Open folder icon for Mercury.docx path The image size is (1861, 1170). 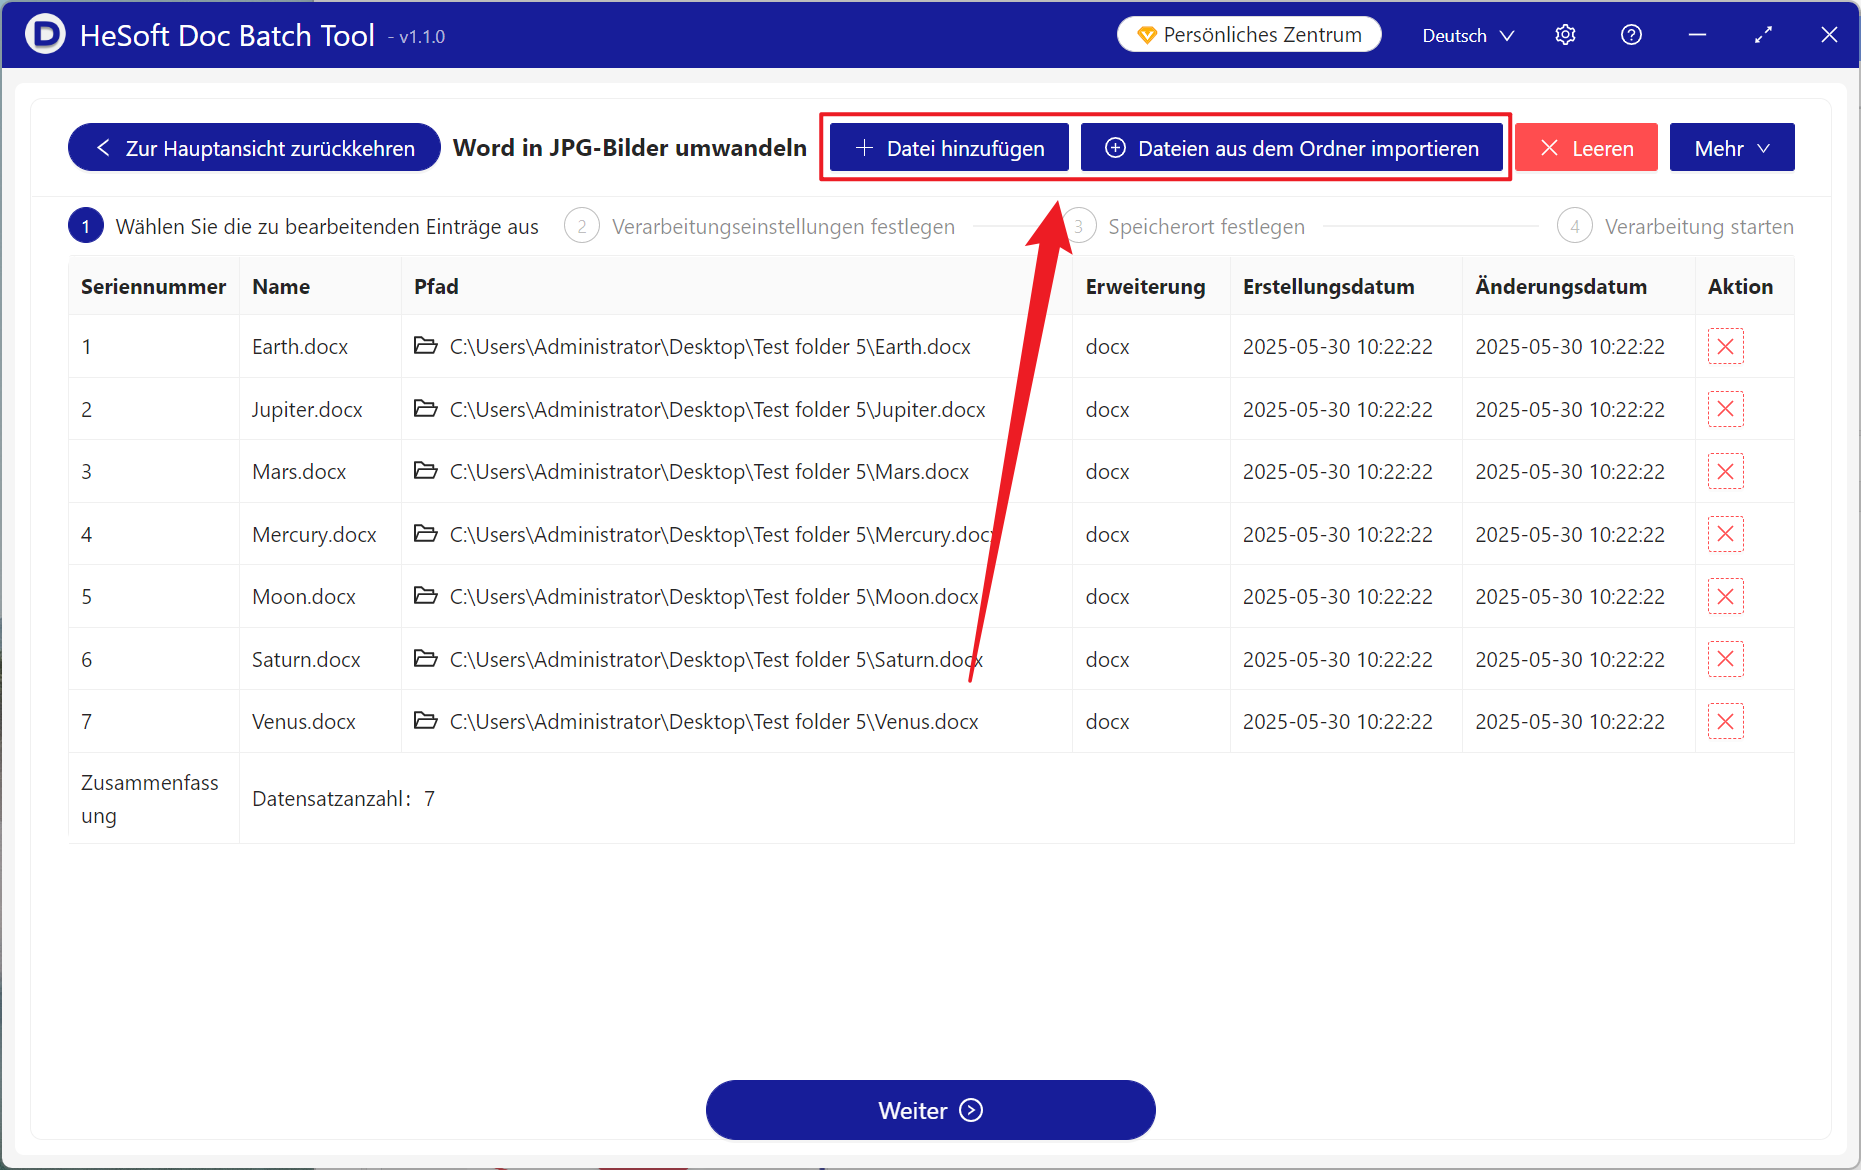pos(426,534)
